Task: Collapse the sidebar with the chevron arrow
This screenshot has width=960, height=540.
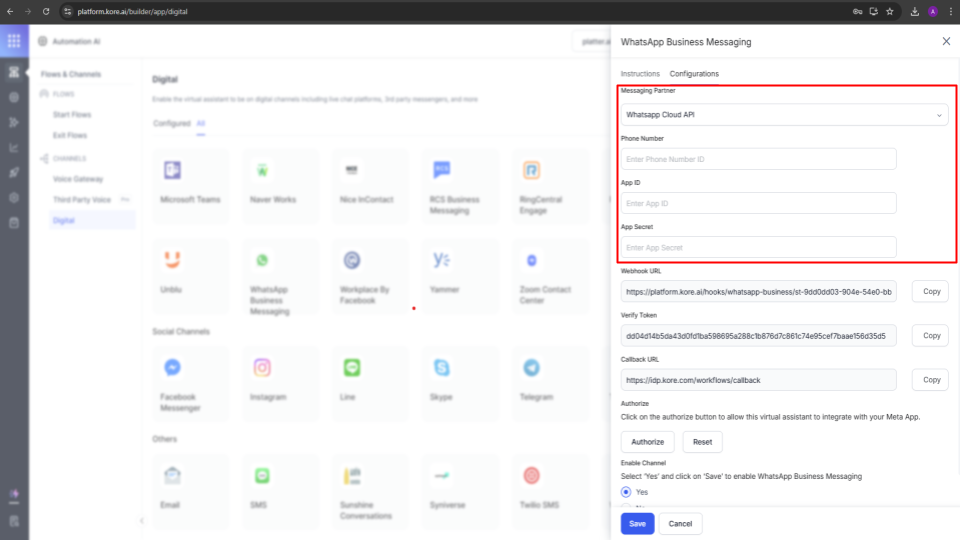Action: (x=141, y=520)
